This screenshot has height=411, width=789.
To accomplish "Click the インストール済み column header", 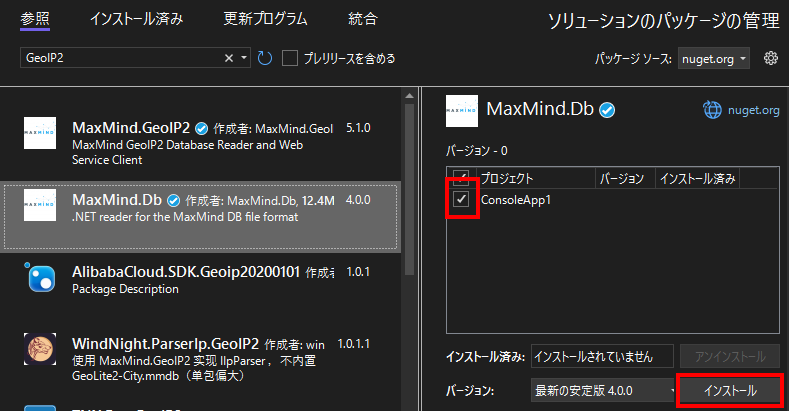I will tap(697, 178).
